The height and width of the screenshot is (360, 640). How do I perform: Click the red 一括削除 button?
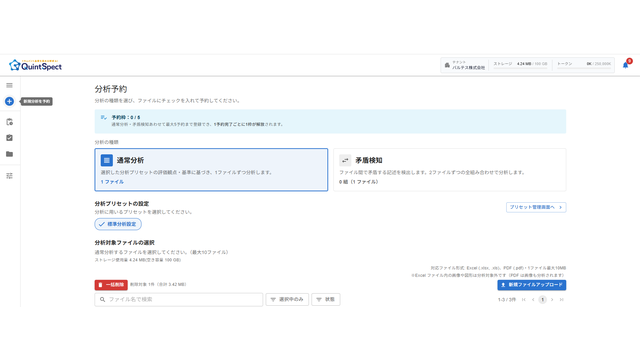pos(111,284)
